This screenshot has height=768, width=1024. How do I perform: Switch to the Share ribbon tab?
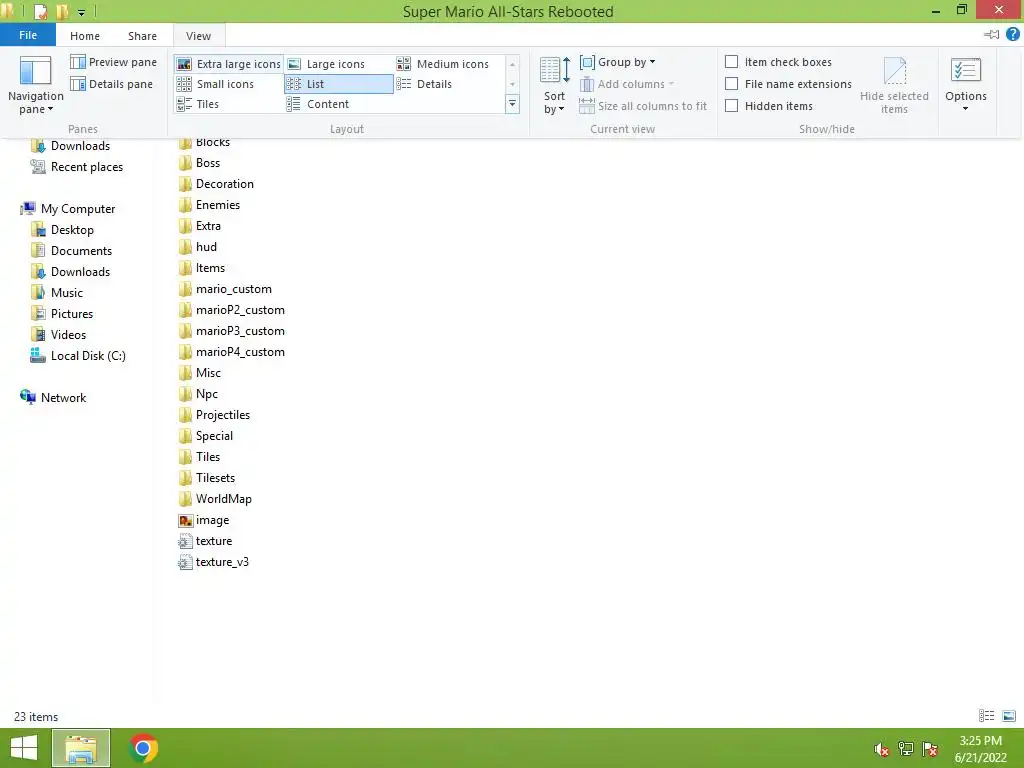[142, 36]
